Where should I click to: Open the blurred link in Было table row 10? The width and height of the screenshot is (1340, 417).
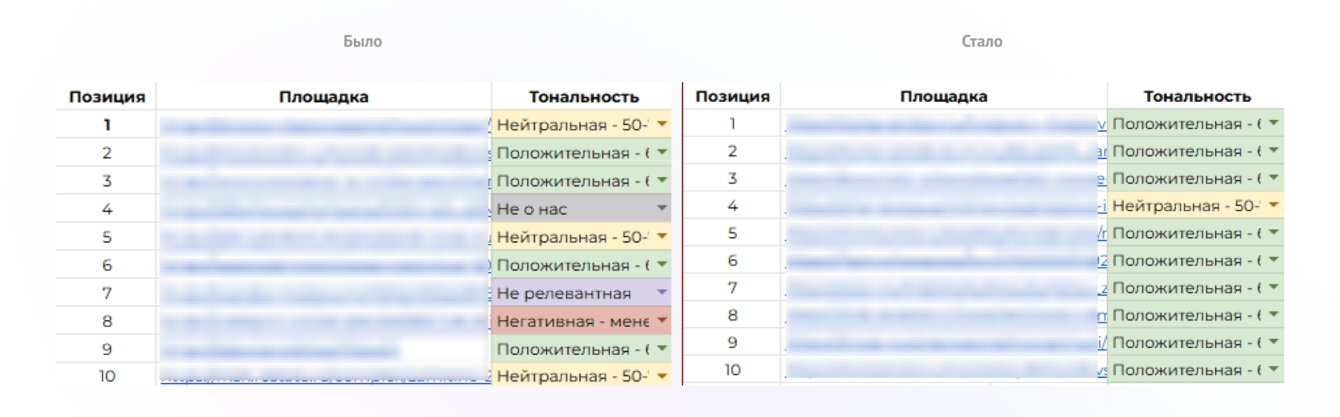326,376
